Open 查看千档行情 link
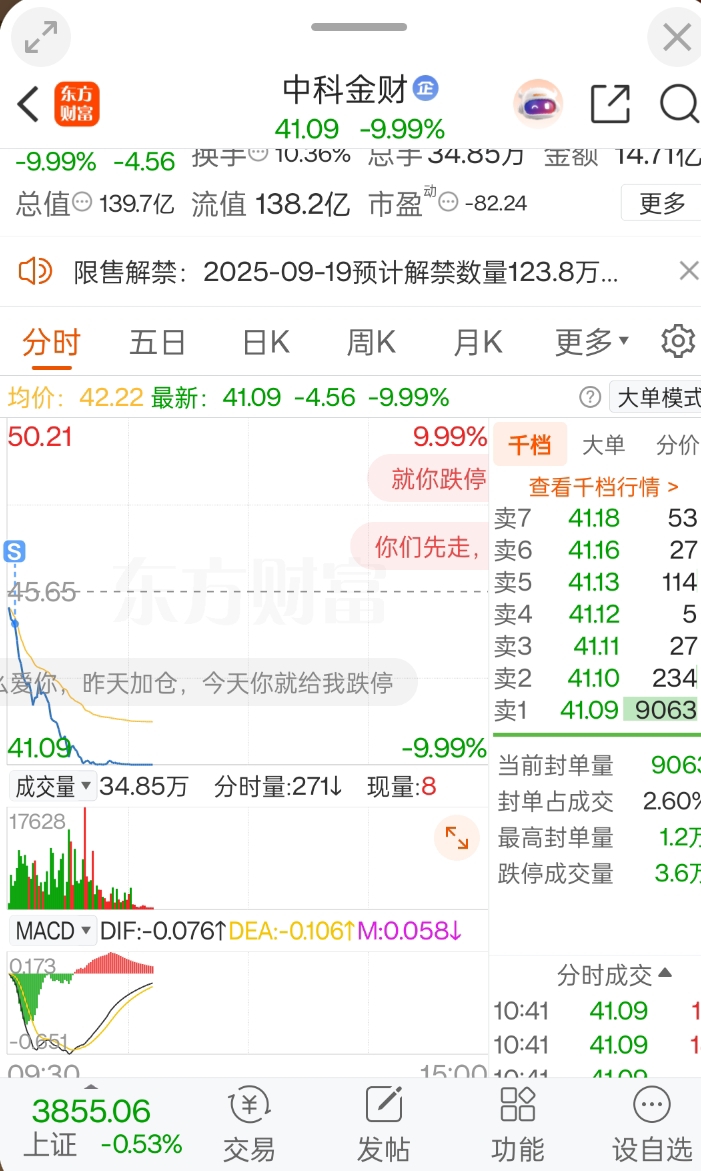 (603, 487)
